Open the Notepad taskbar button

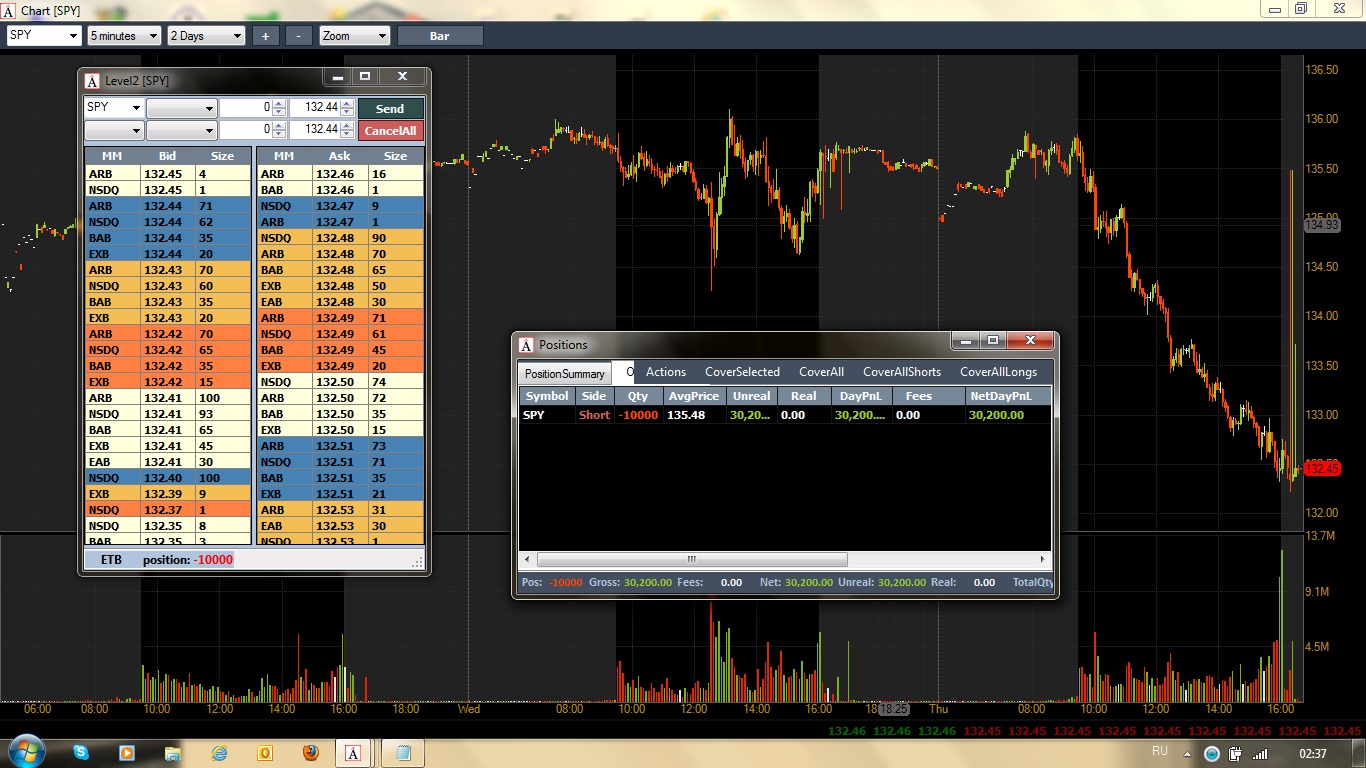click(403, 752)
